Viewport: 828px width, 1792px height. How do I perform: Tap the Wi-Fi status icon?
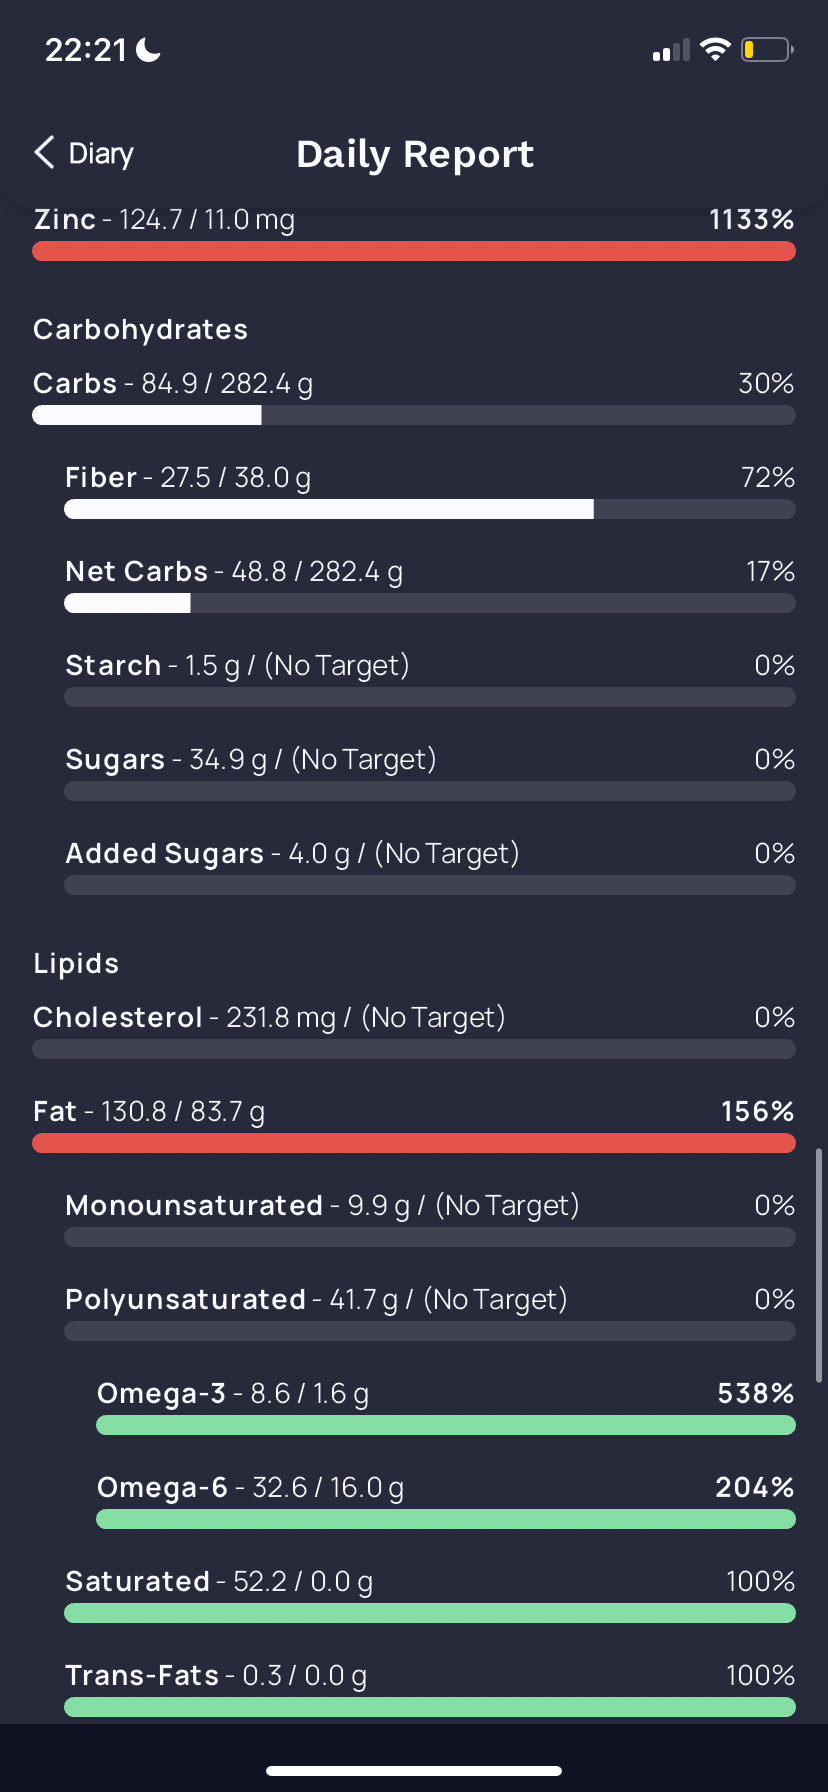715,49
